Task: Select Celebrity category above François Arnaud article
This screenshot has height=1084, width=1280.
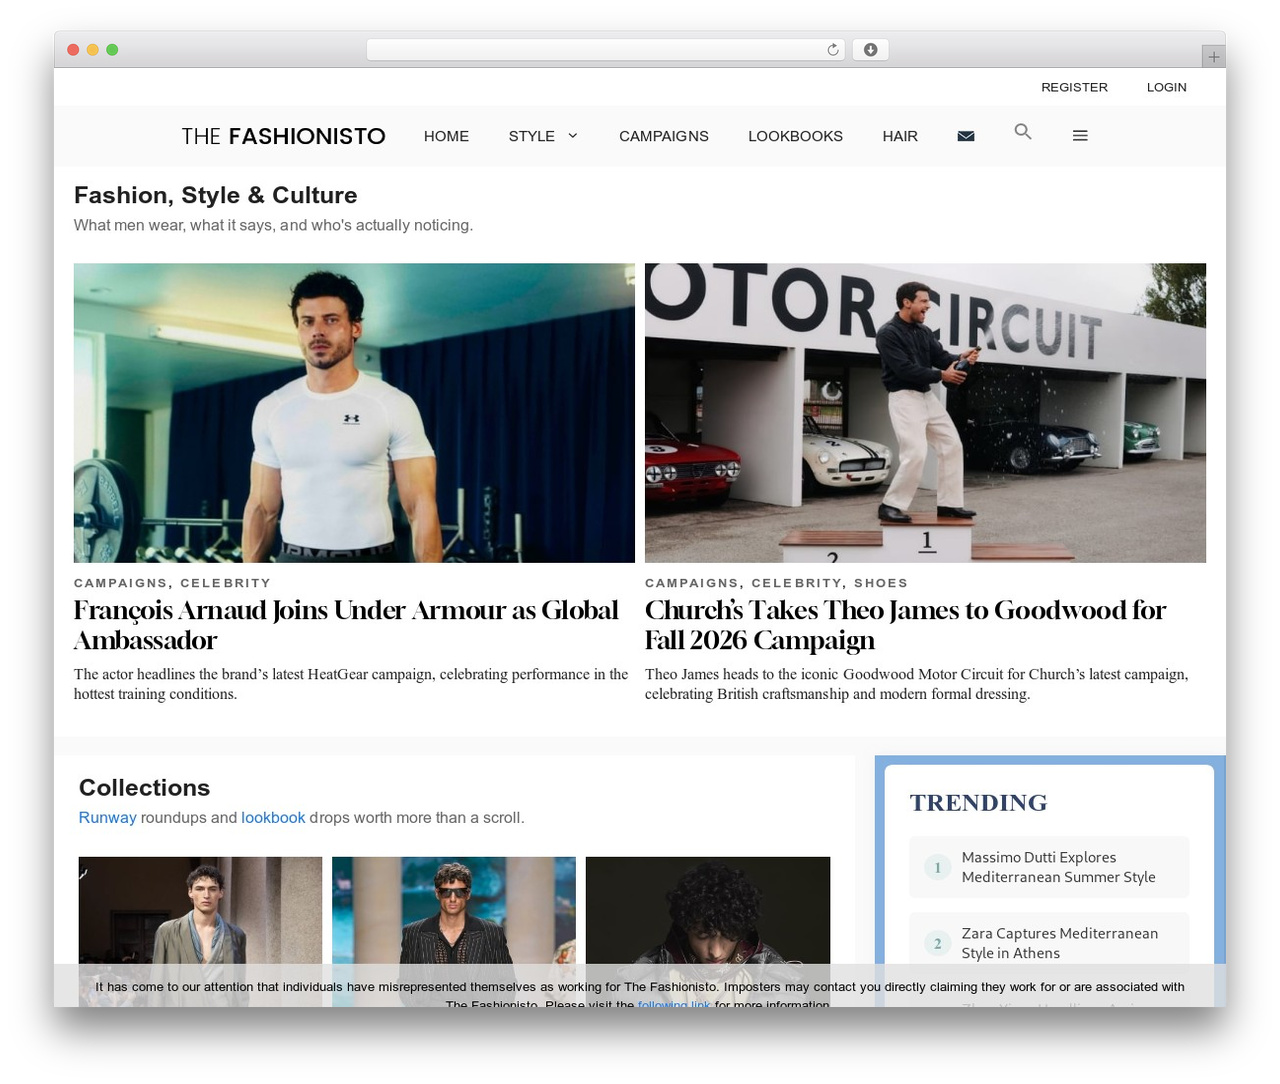Action: point(226,583)
